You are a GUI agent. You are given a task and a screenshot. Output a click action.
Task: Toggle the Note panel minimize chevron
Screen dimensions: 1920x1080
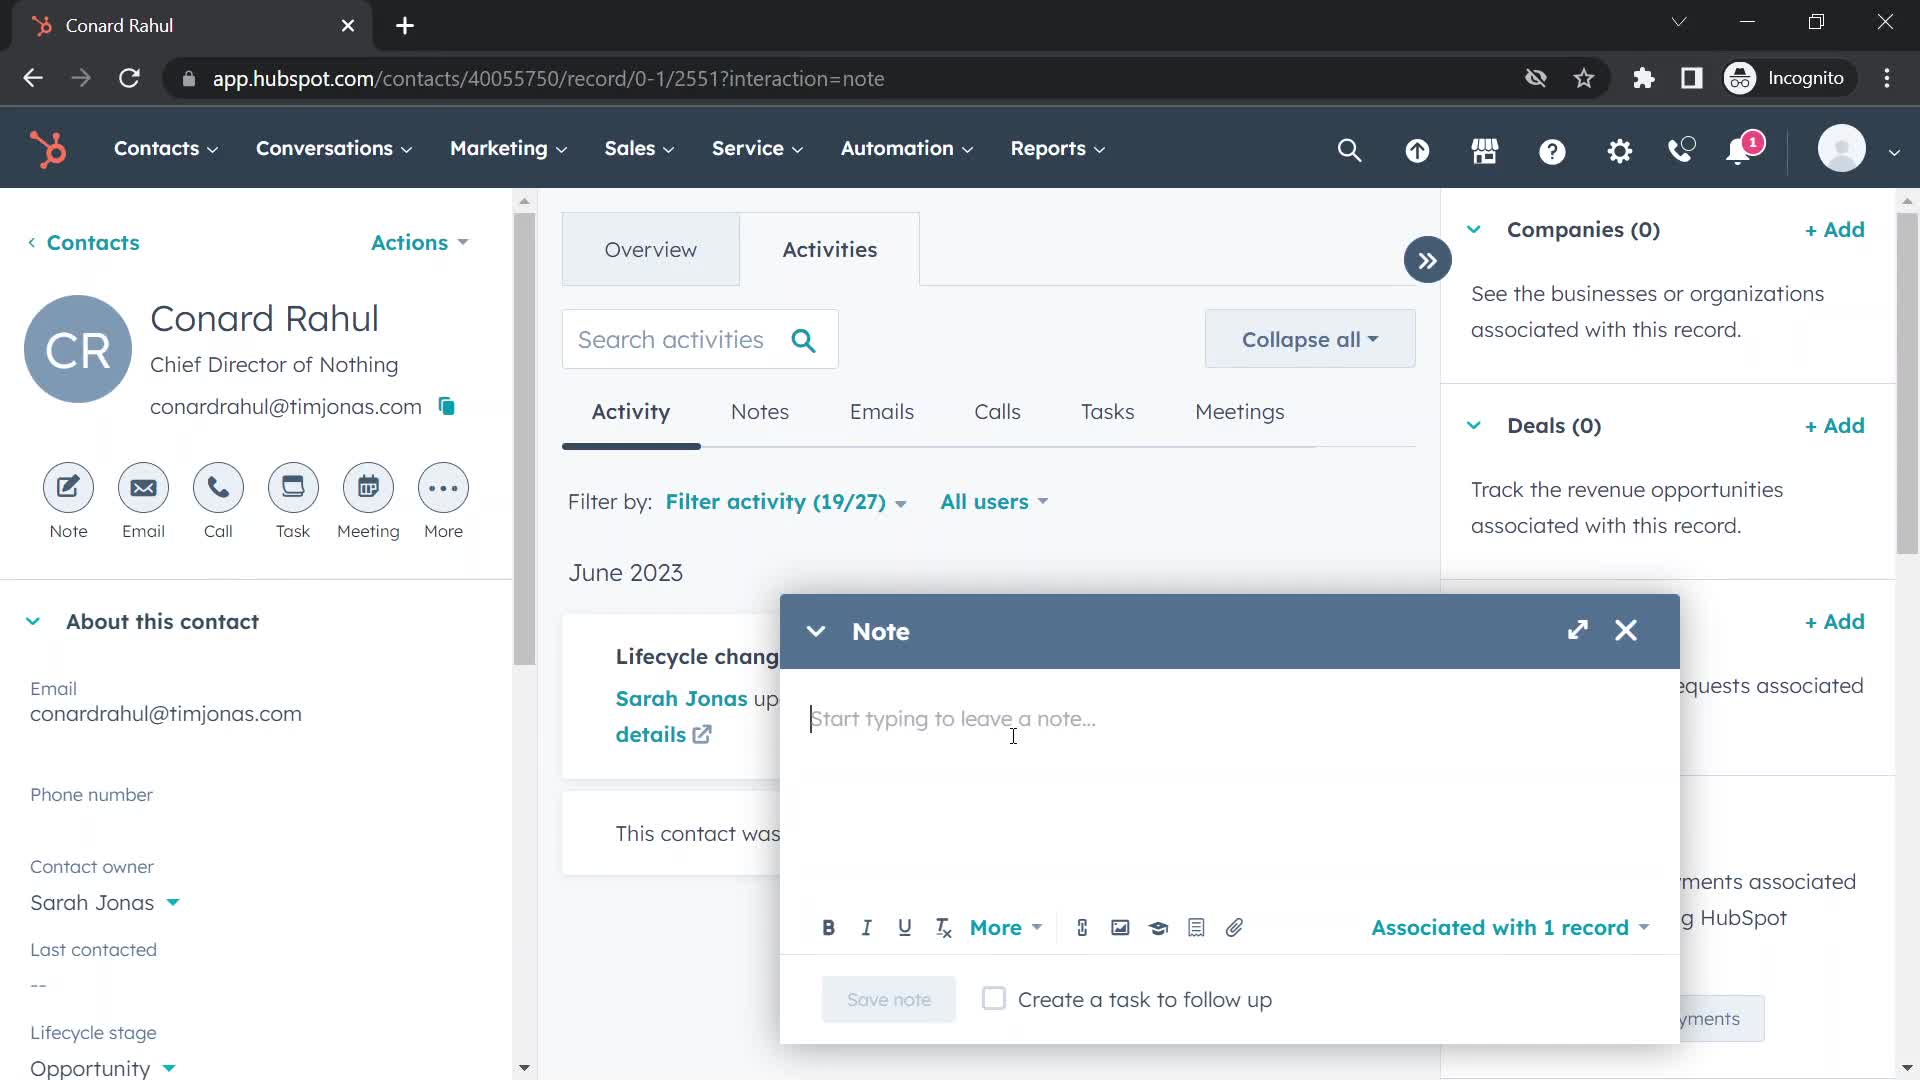pyautogui.click(x=815, y=630)
